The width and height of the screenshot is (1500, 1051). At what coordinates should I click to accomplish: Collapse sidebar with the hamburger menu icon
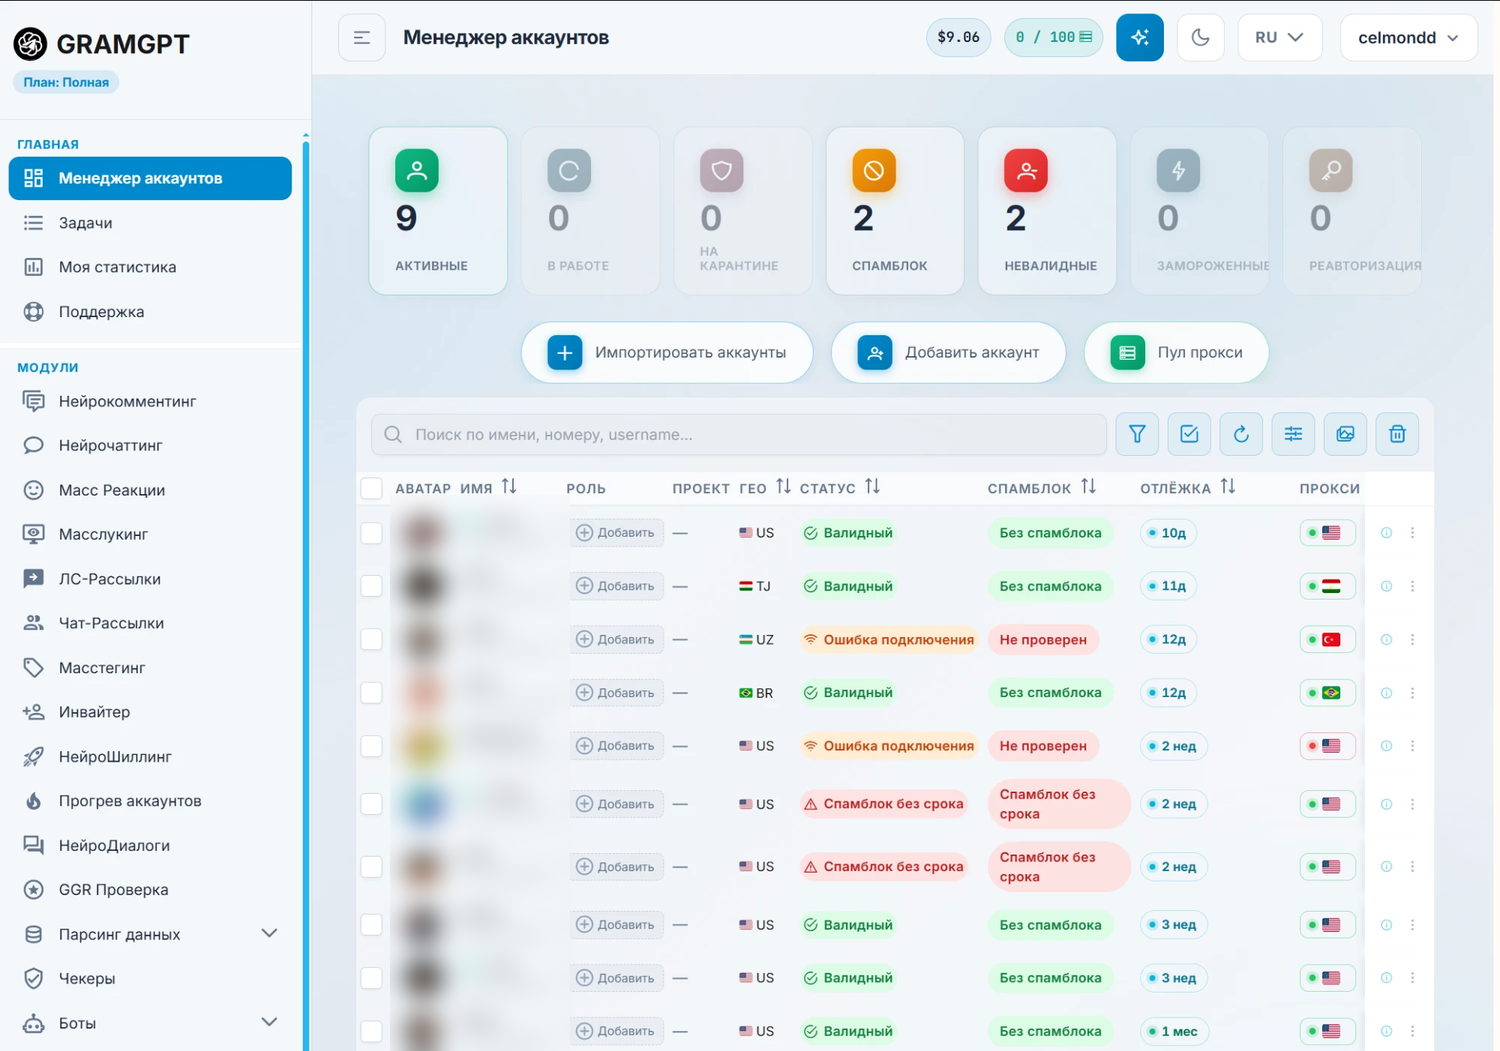(x=362, y=38)
